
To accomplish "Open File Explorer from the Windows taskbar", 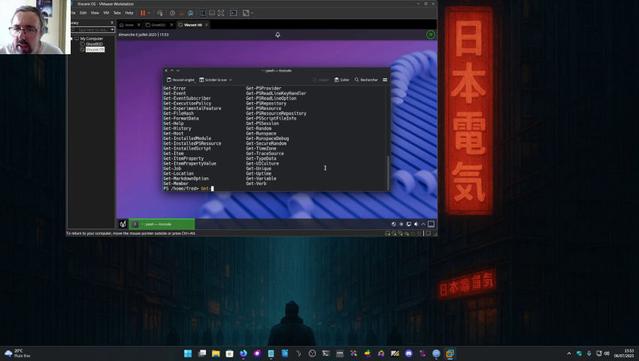I will 216,353.
